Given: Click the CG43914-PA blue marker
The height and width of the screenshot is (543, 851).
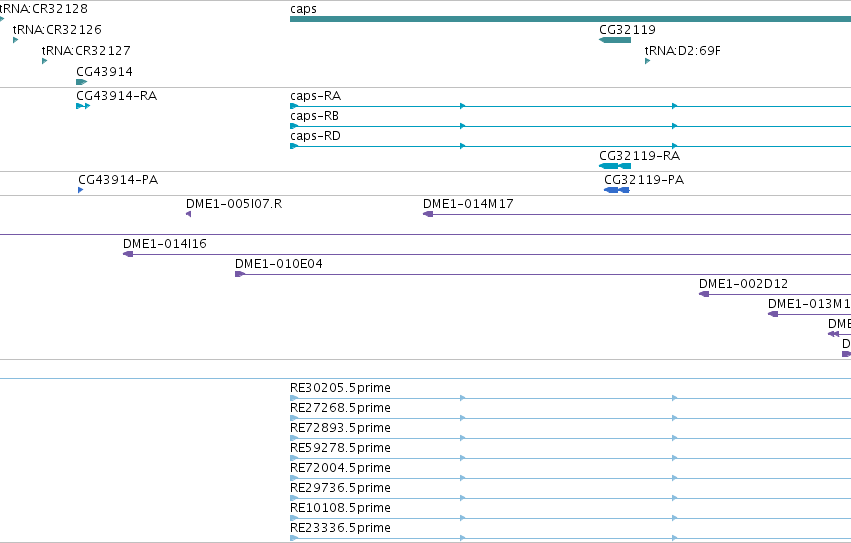Looking at the screenshot, I should click(x=80, y=190).
